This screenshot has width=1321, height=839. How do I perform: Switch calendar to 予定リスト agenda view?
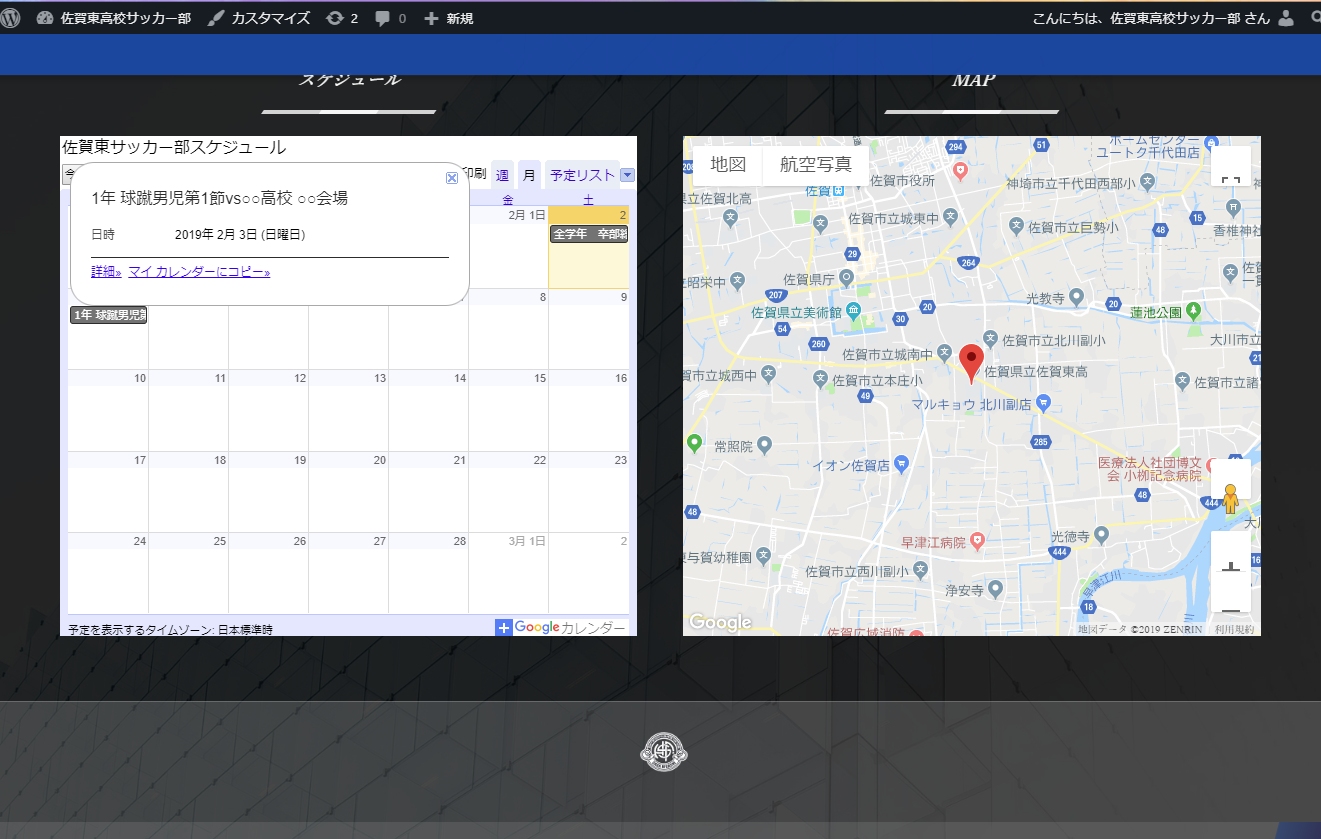pyautogui.click(x=582, y=175)
